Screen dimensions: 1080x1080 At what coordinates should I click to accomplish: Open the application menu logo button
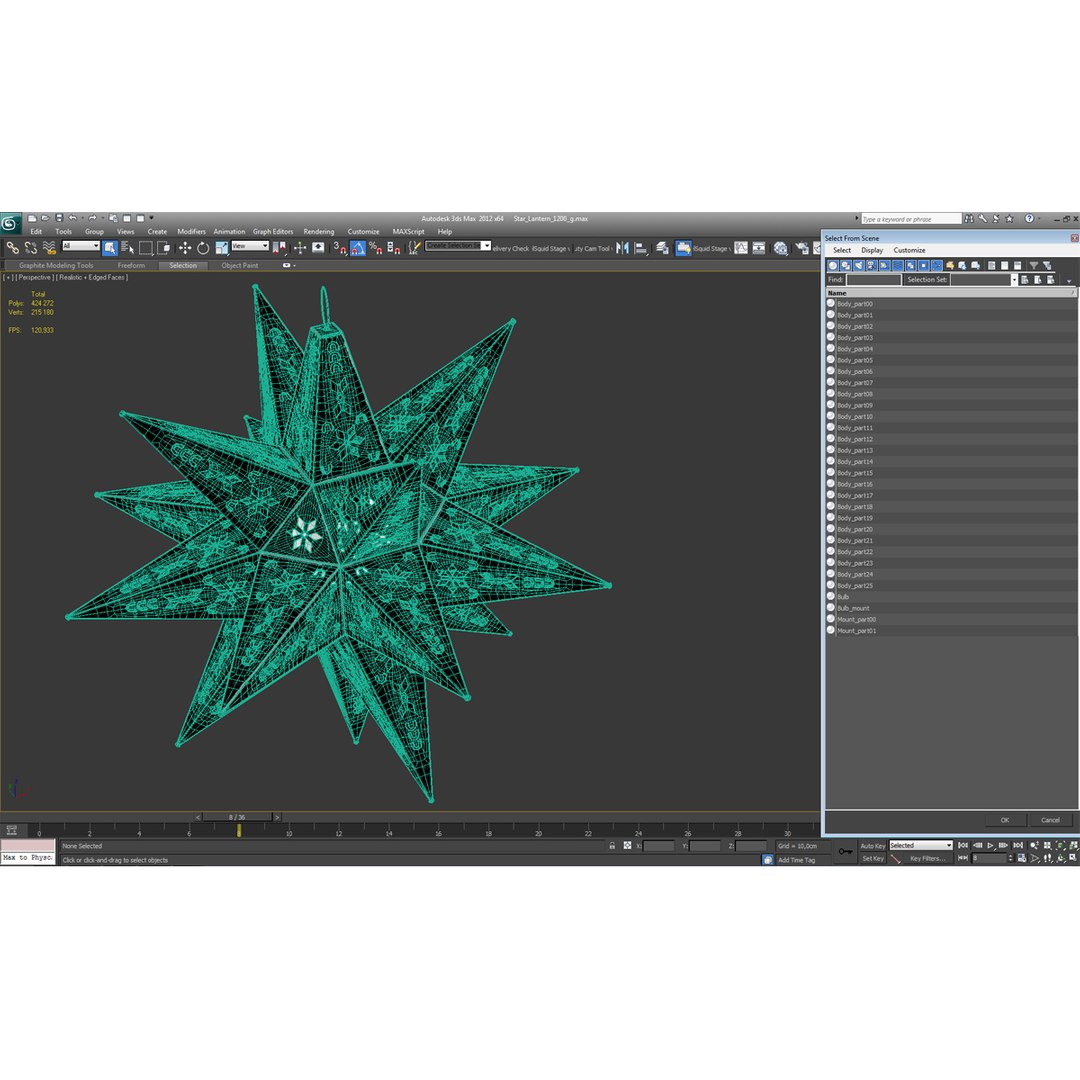click(10, 223)
